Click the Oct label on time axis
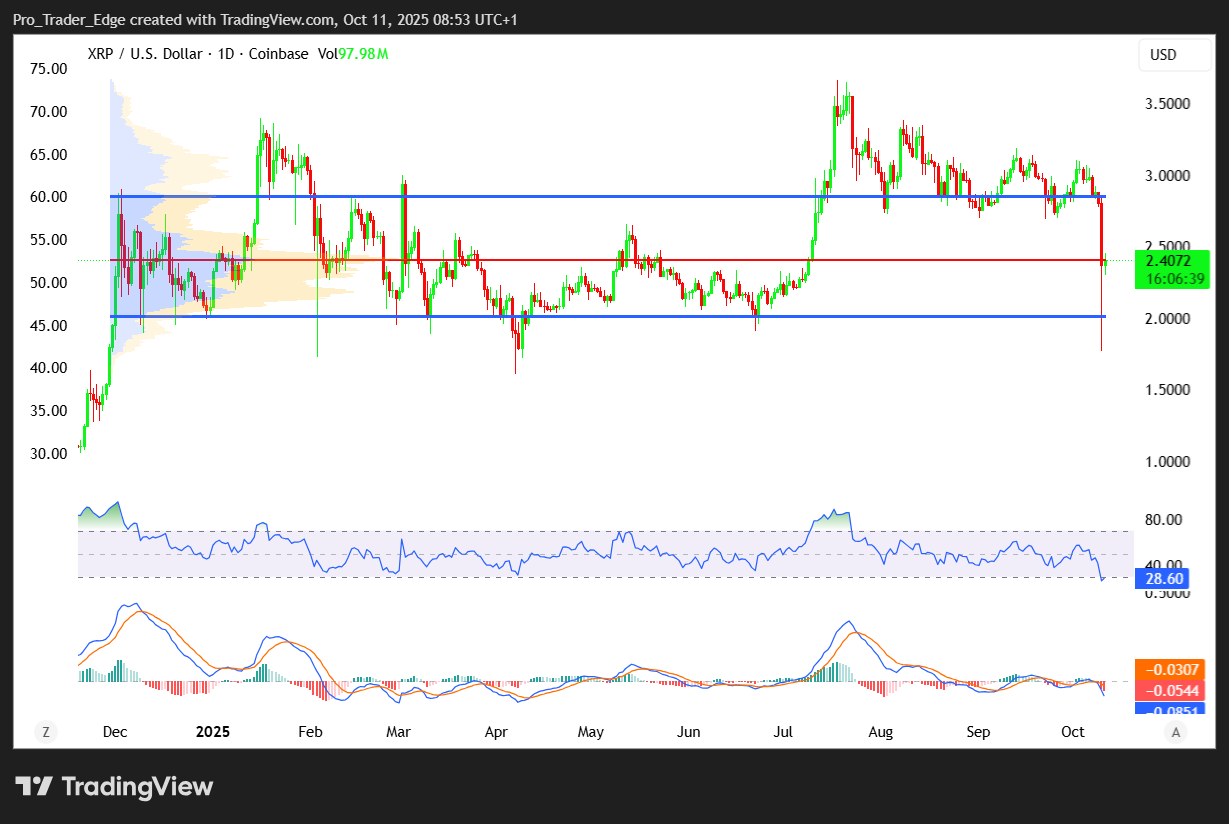Screen dimensions: 1229x824 [1072, 732]
